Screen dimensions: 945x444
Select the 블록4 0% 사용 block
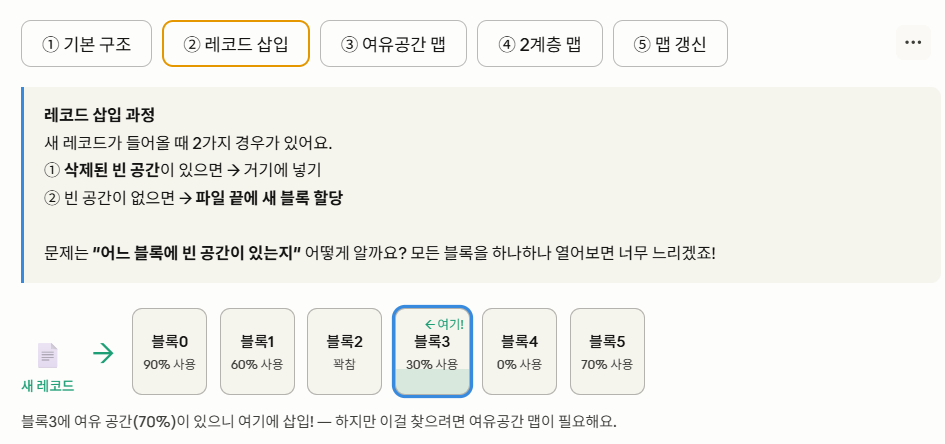click(520, 352)
